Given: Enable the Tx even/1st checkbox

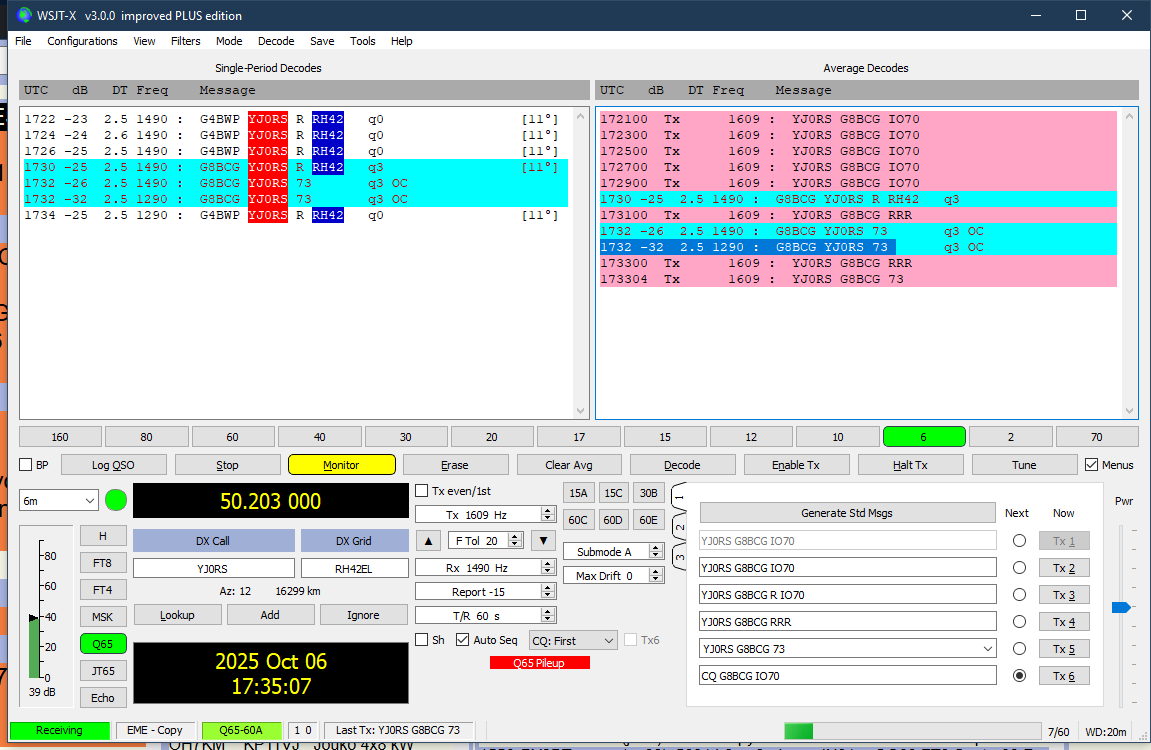Looking at the screenshot, I should point(422,491).
